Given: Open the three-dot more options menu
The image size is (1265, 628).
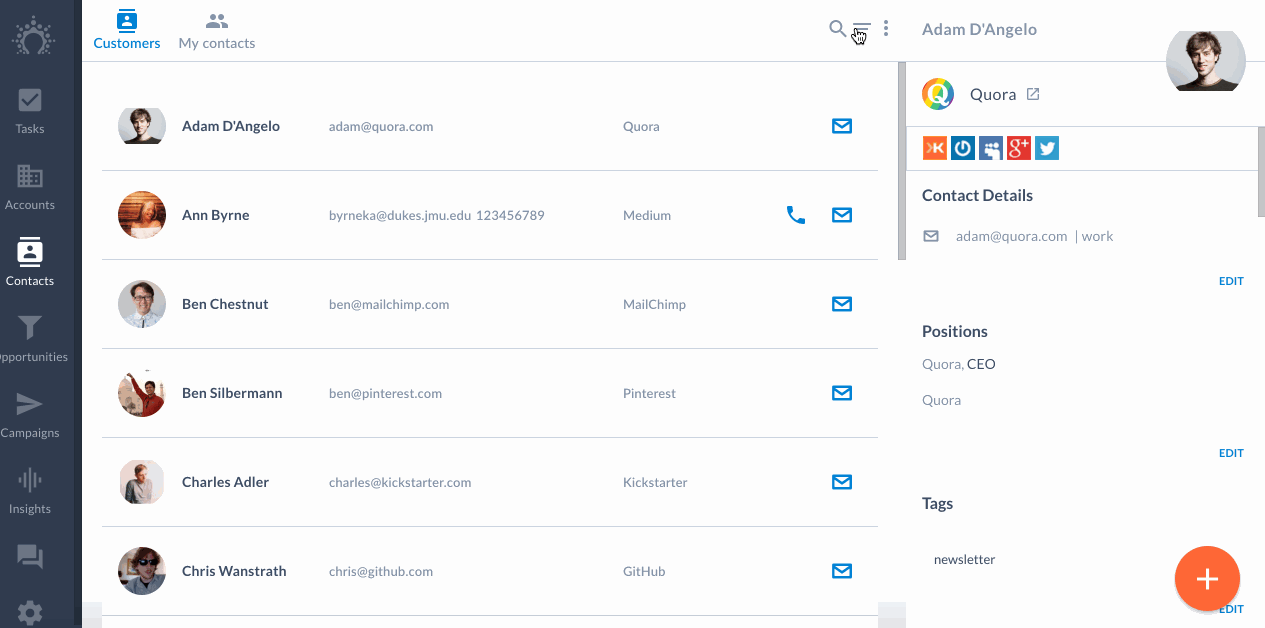Looking at the screenshot, I should click(x=886, y=29).
